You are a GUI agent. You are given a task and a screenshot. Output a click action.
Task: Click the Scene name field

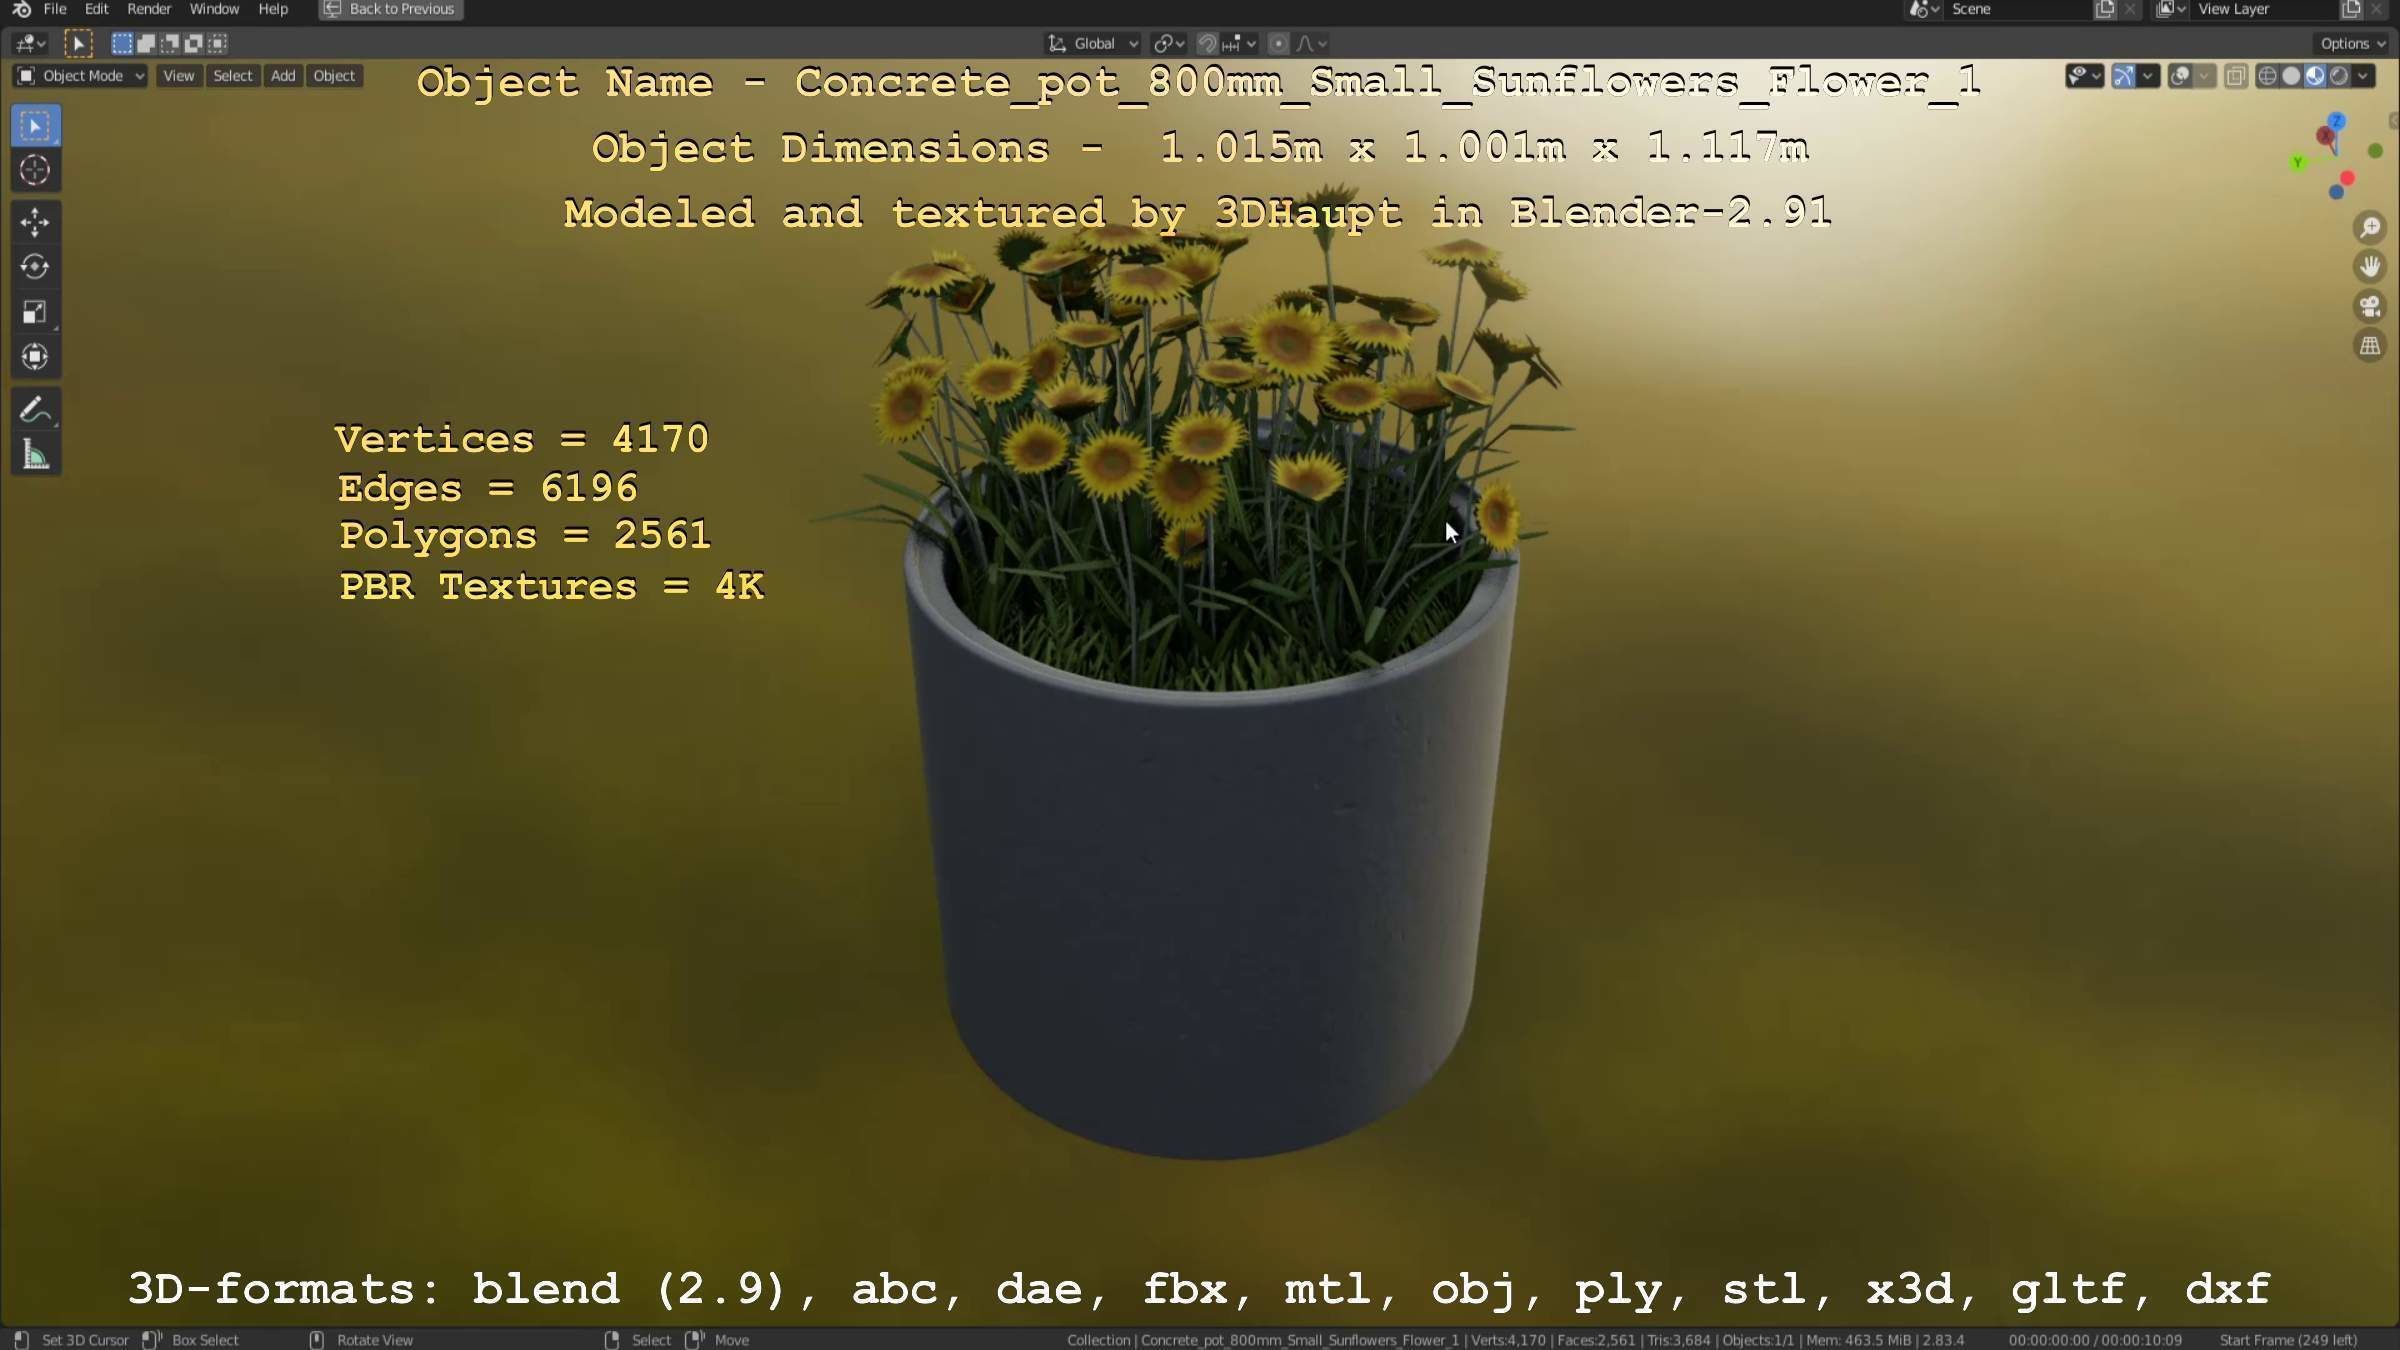pyautogui.click(x=2018, y=9)
